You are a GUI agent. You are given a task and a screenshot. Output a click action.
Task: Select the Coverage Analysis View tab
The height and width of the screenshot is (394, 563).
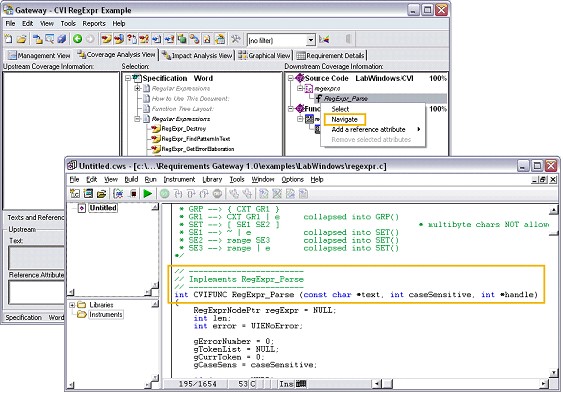point(117,55)
